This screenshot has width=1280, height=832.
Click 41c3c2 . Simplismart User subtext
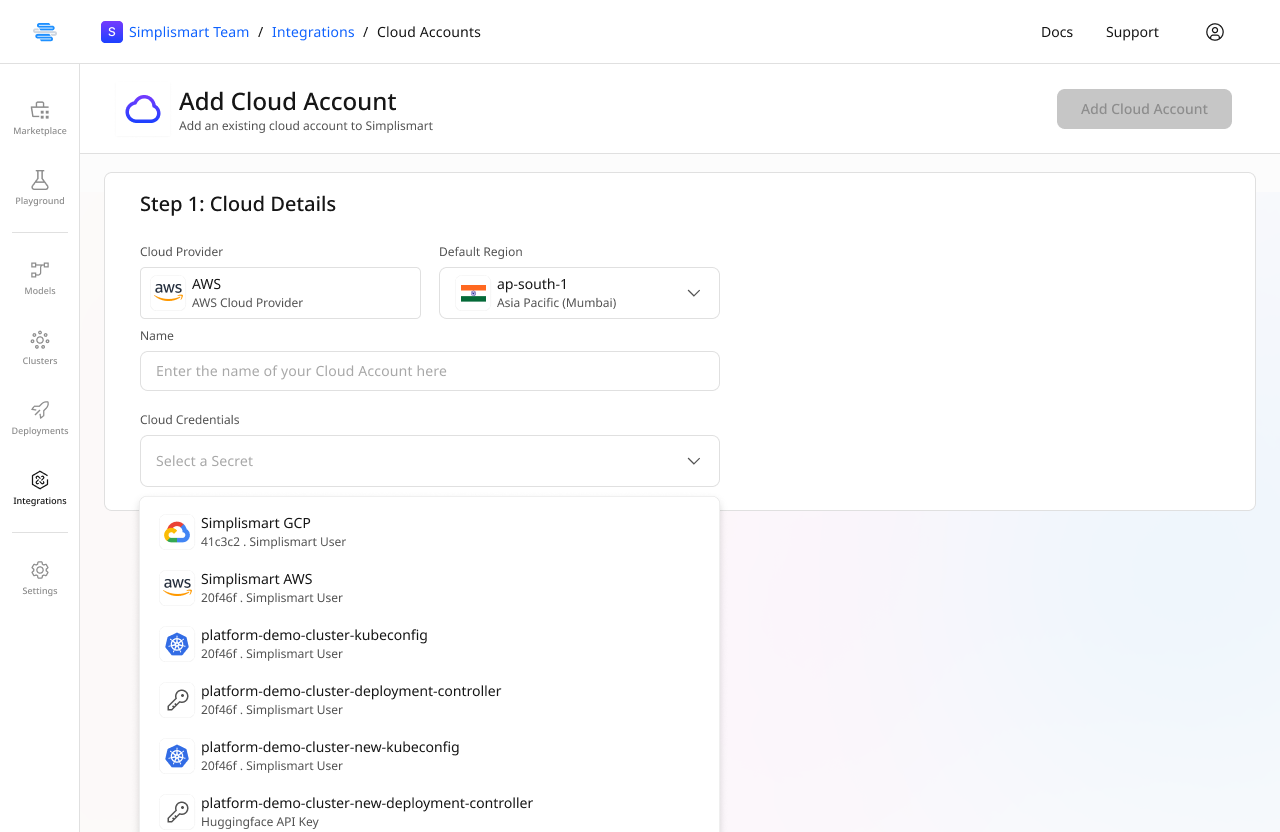click(273, 542)
